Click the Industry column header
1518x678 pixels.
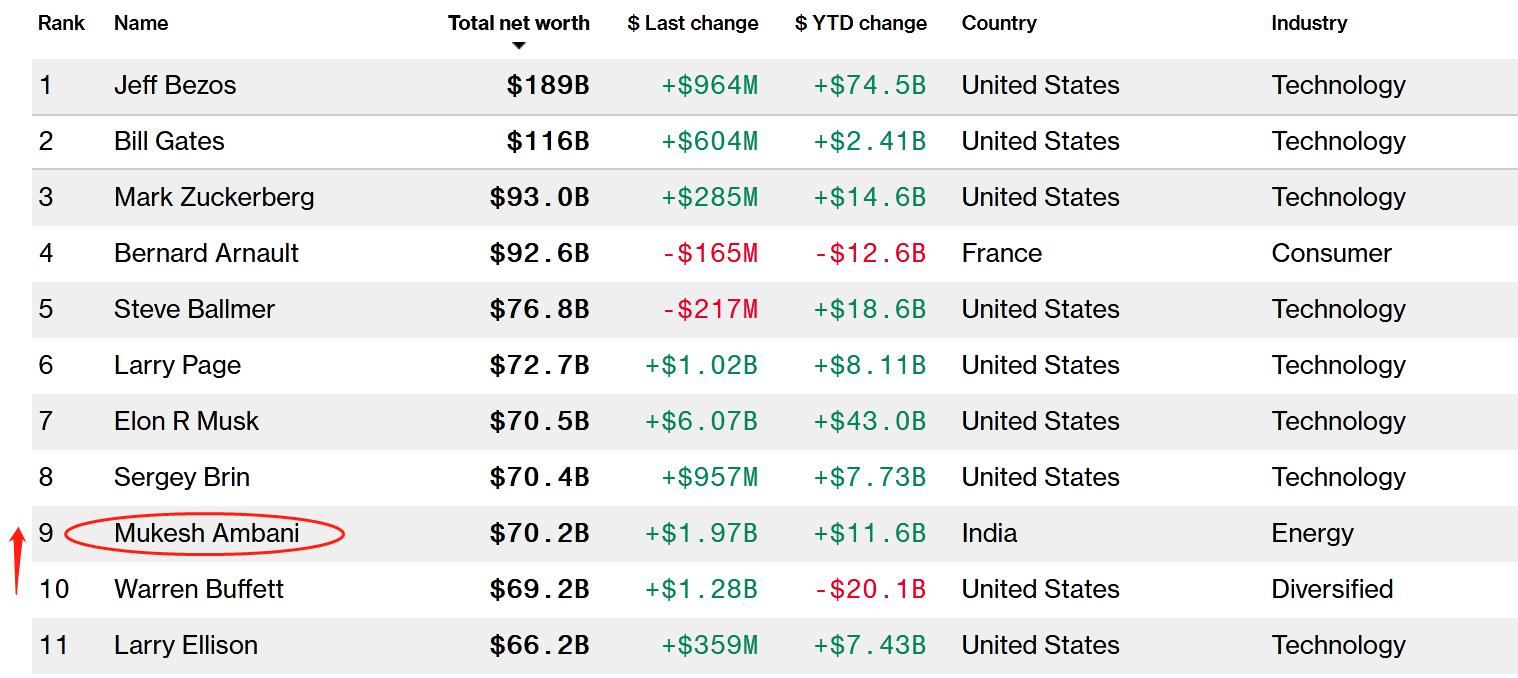[1308, 23]
